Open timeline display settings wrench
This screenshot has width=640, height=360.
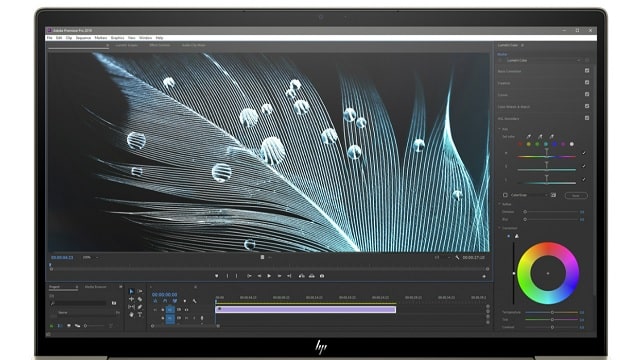195,301
